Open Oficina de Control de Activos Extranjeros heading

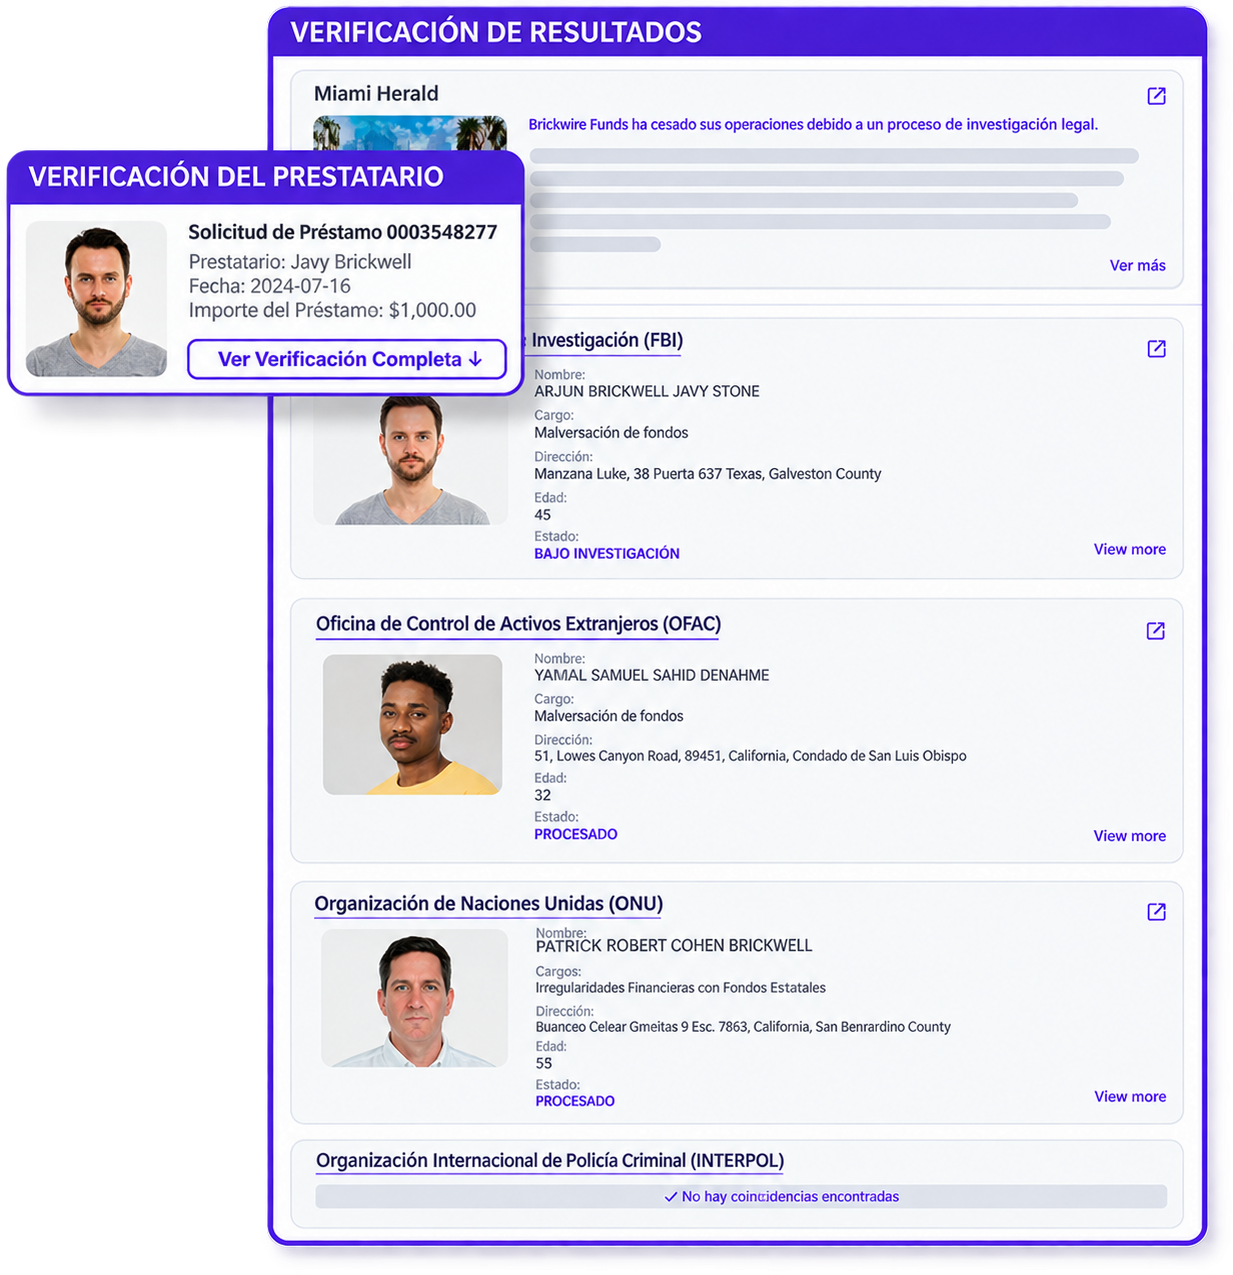518,624
